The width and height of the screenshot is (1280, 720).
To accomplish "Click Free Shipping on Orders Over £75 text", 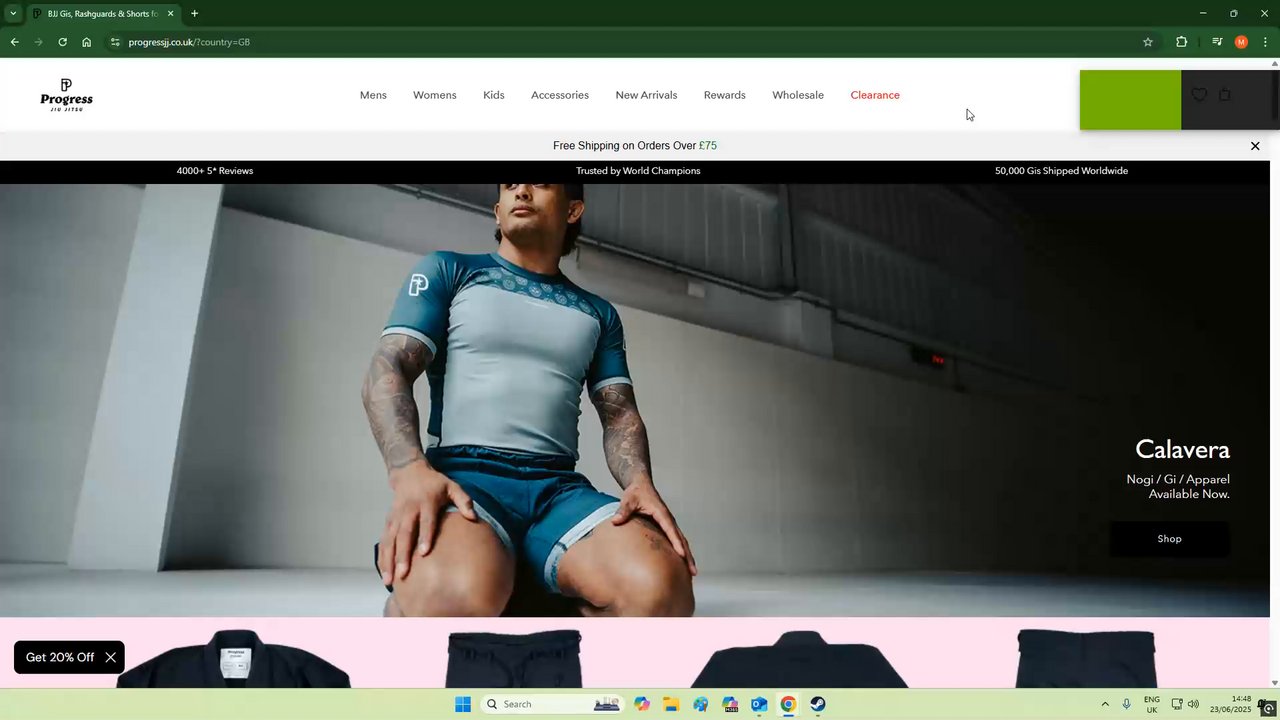I will pos(635,146).
